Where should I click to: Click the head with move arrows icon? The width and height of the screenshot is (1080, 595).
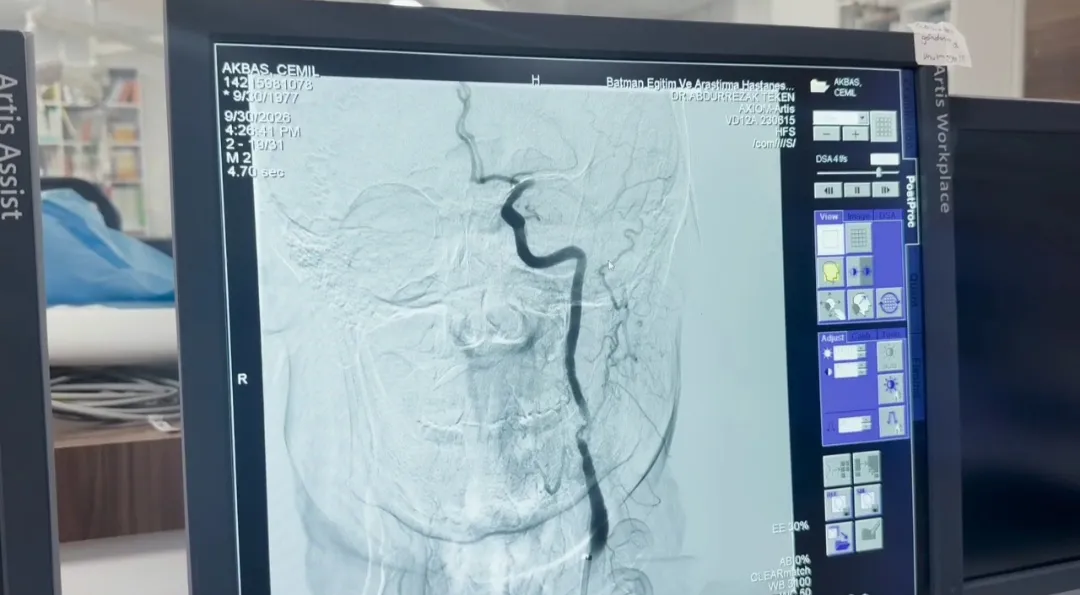click(x=832, y=306)
